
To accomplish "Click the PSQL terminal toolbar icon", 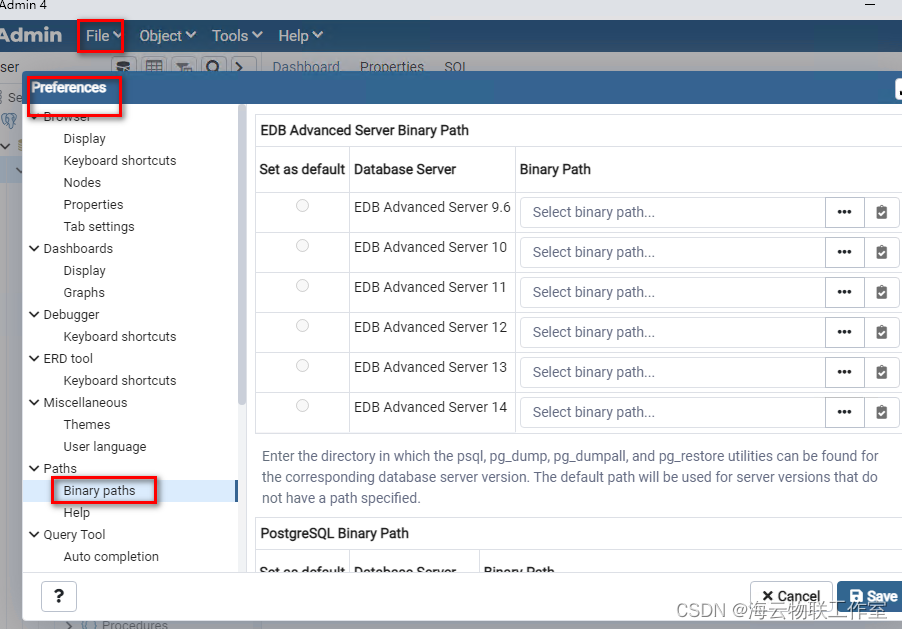I will [x=243, y=66].
